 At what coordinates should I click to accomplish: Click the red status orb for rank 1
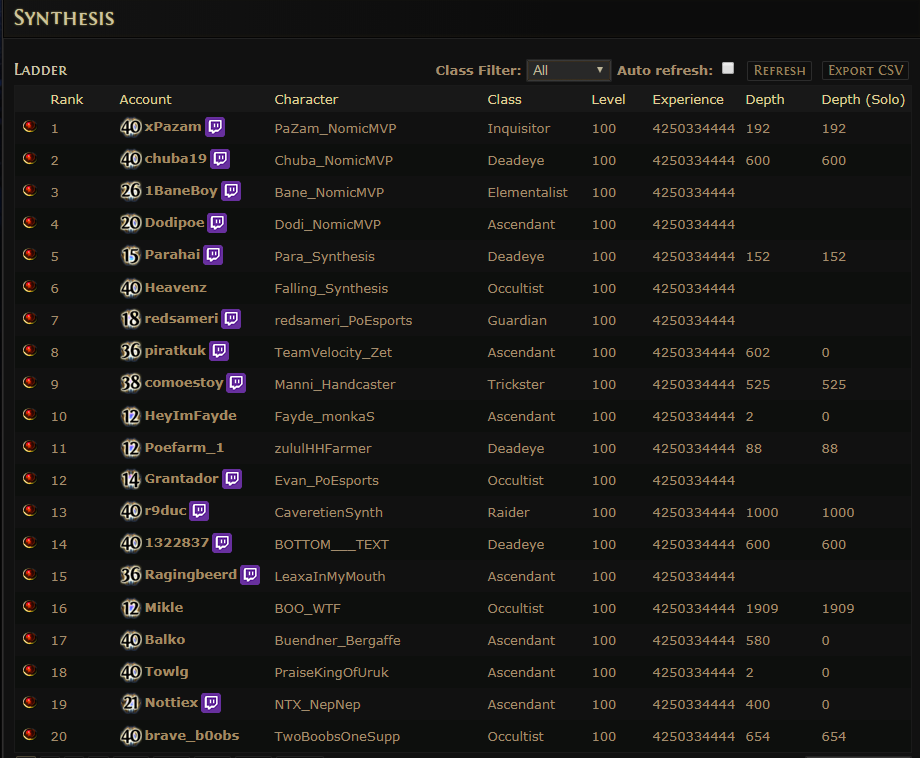[29, 126]
